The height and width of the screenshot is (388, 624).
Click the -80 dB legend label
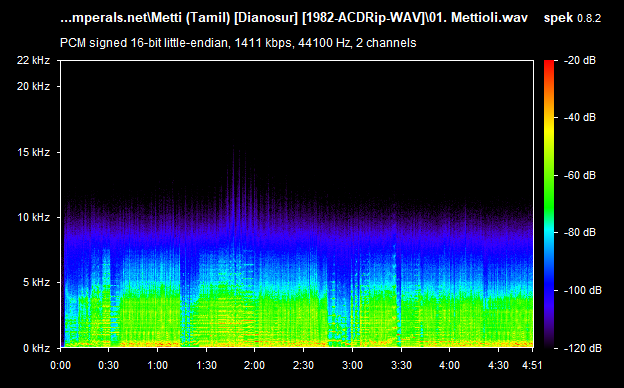click(579, 232)
